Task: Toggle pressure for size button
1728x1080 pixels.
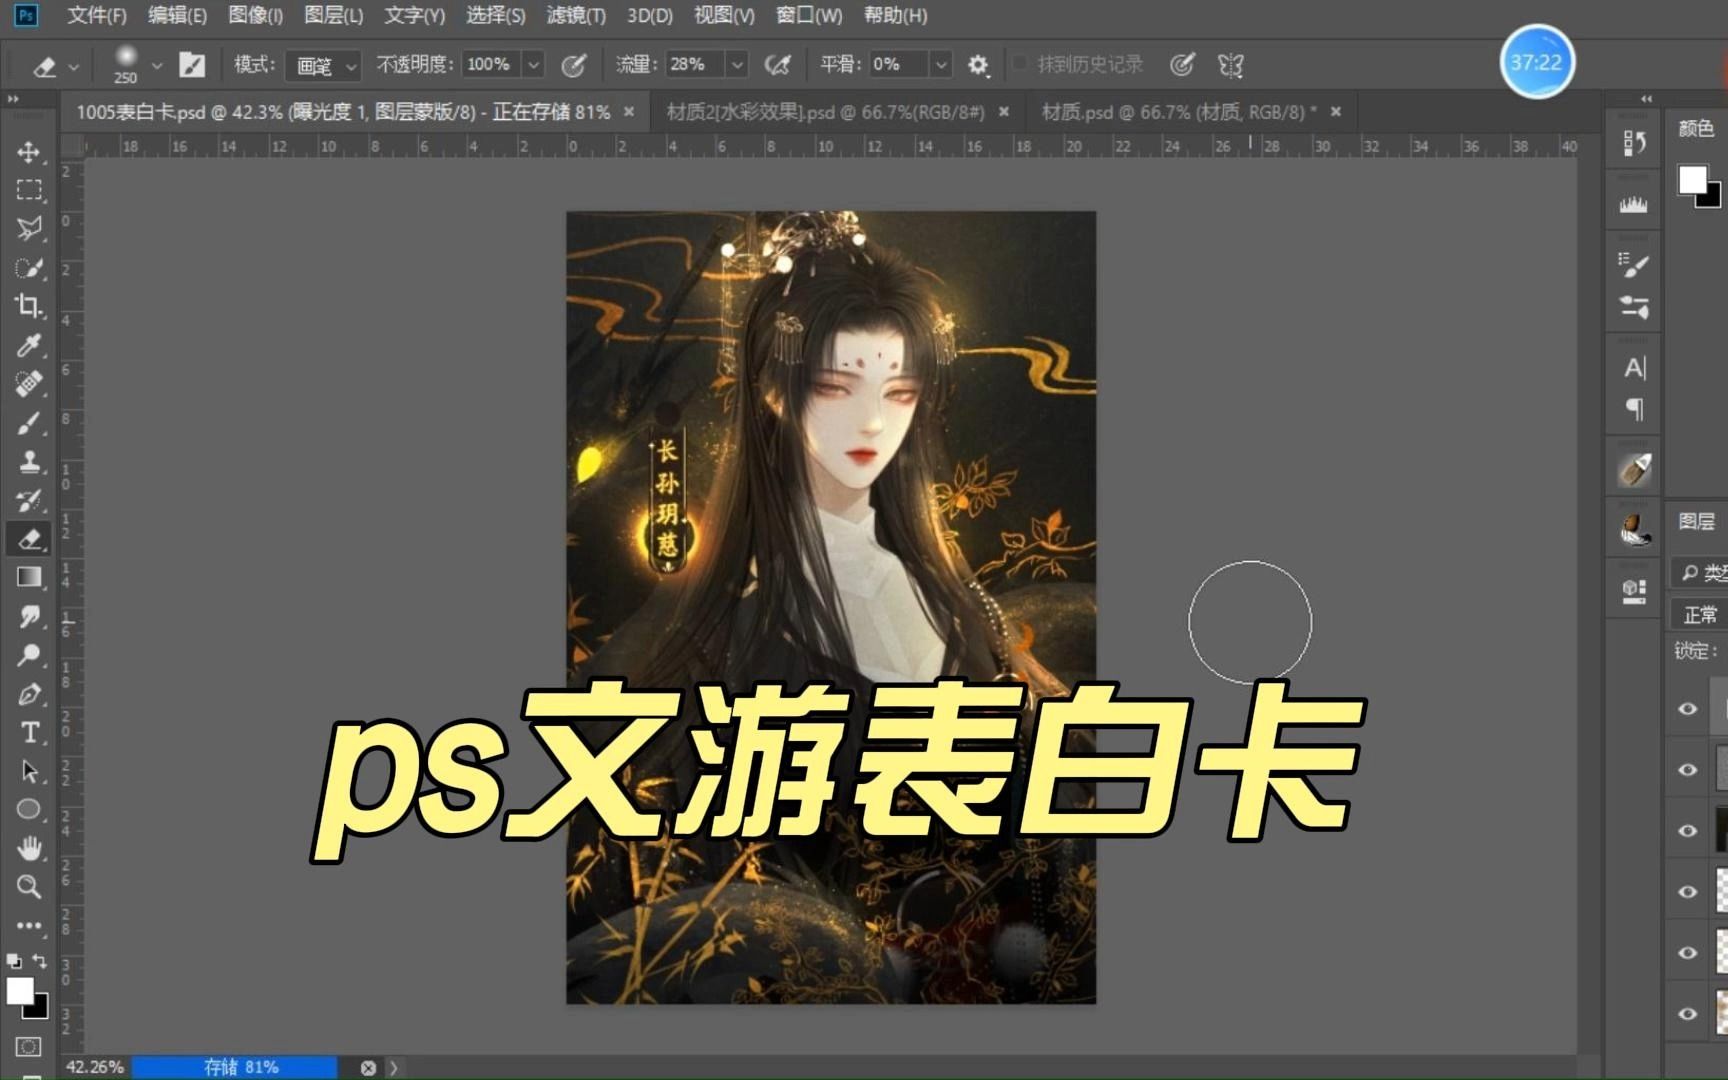Action: click(1182, 66)
